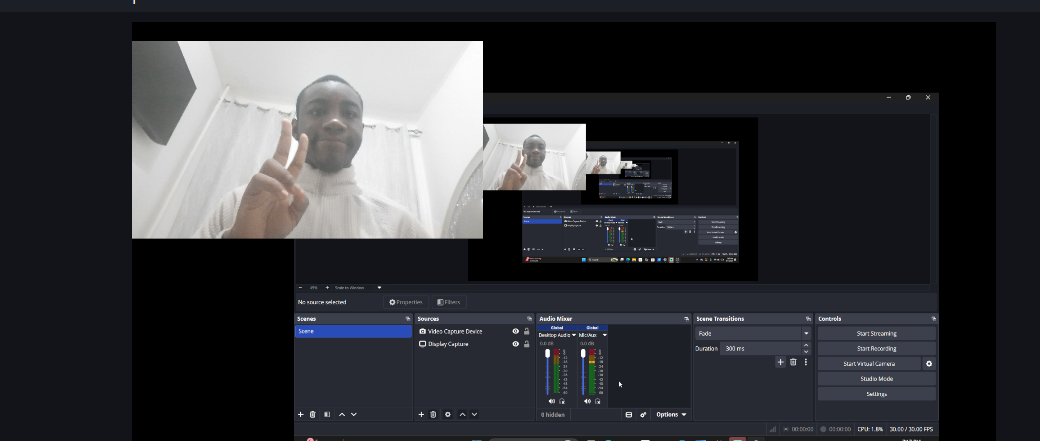Click Start Streaming button
Viewport: 1040px width, 441px height.
[x=876, y=334]
